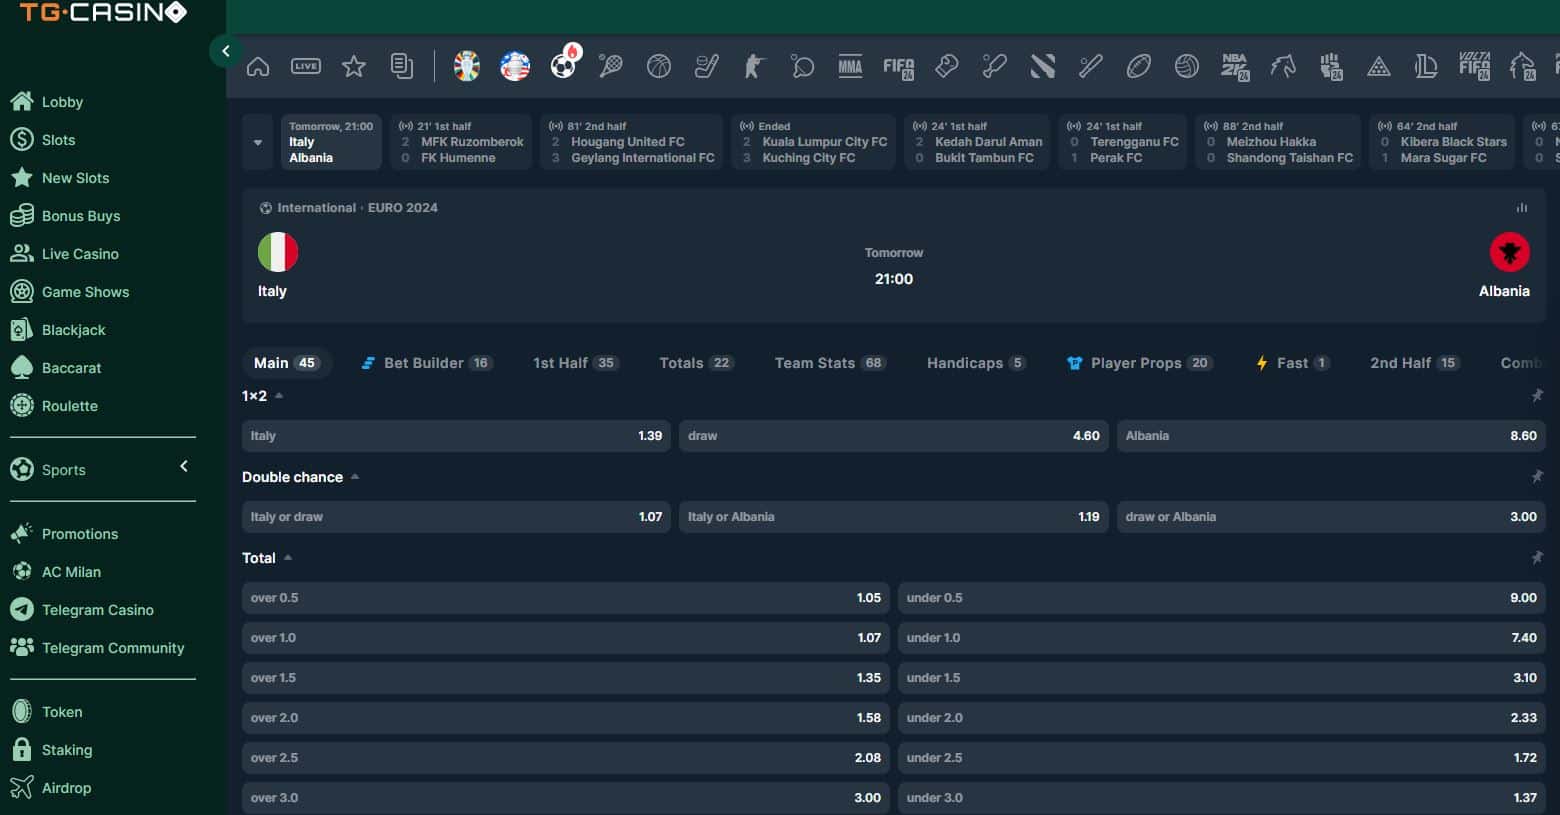1560x815 pixels.
Task: Switch to the Totals tab
Action: click(x=697, y=363)
